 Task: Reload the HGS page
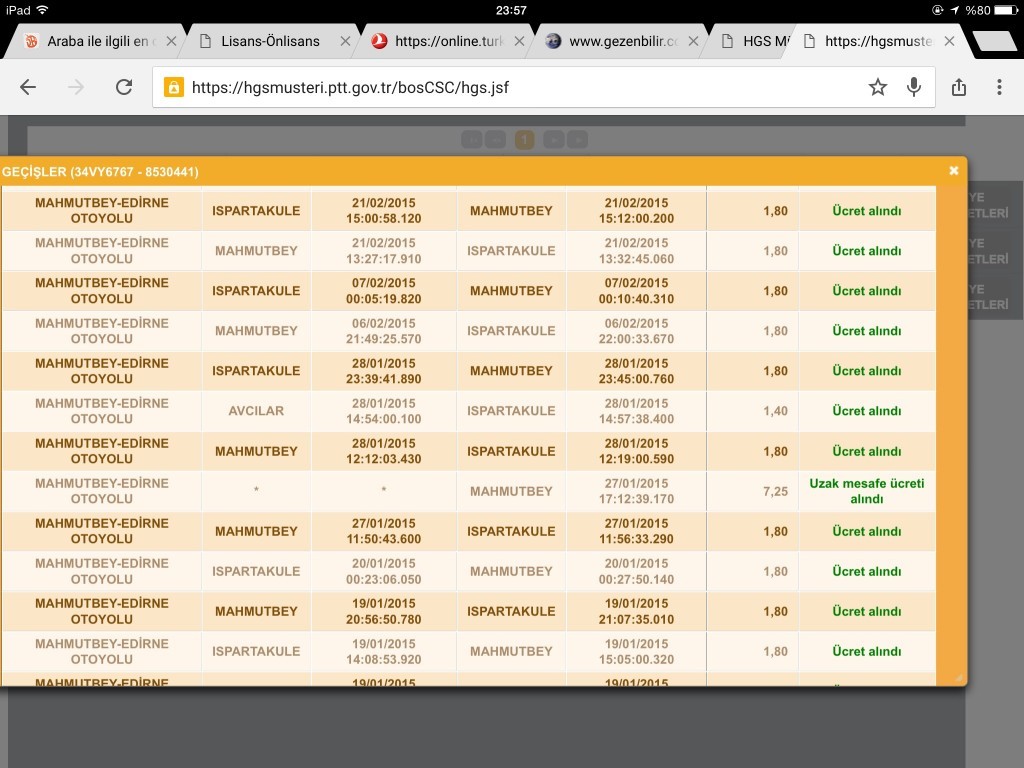124,87
